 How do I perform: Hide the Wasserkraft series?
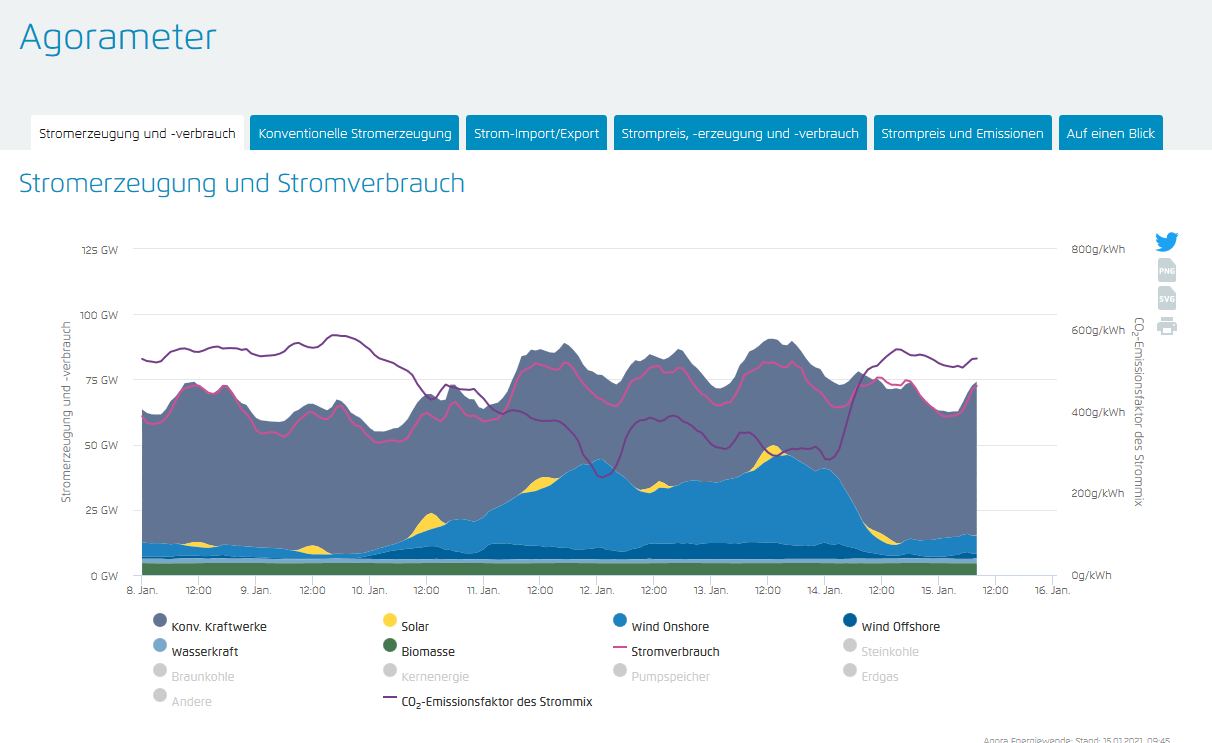tap(195, 651)
